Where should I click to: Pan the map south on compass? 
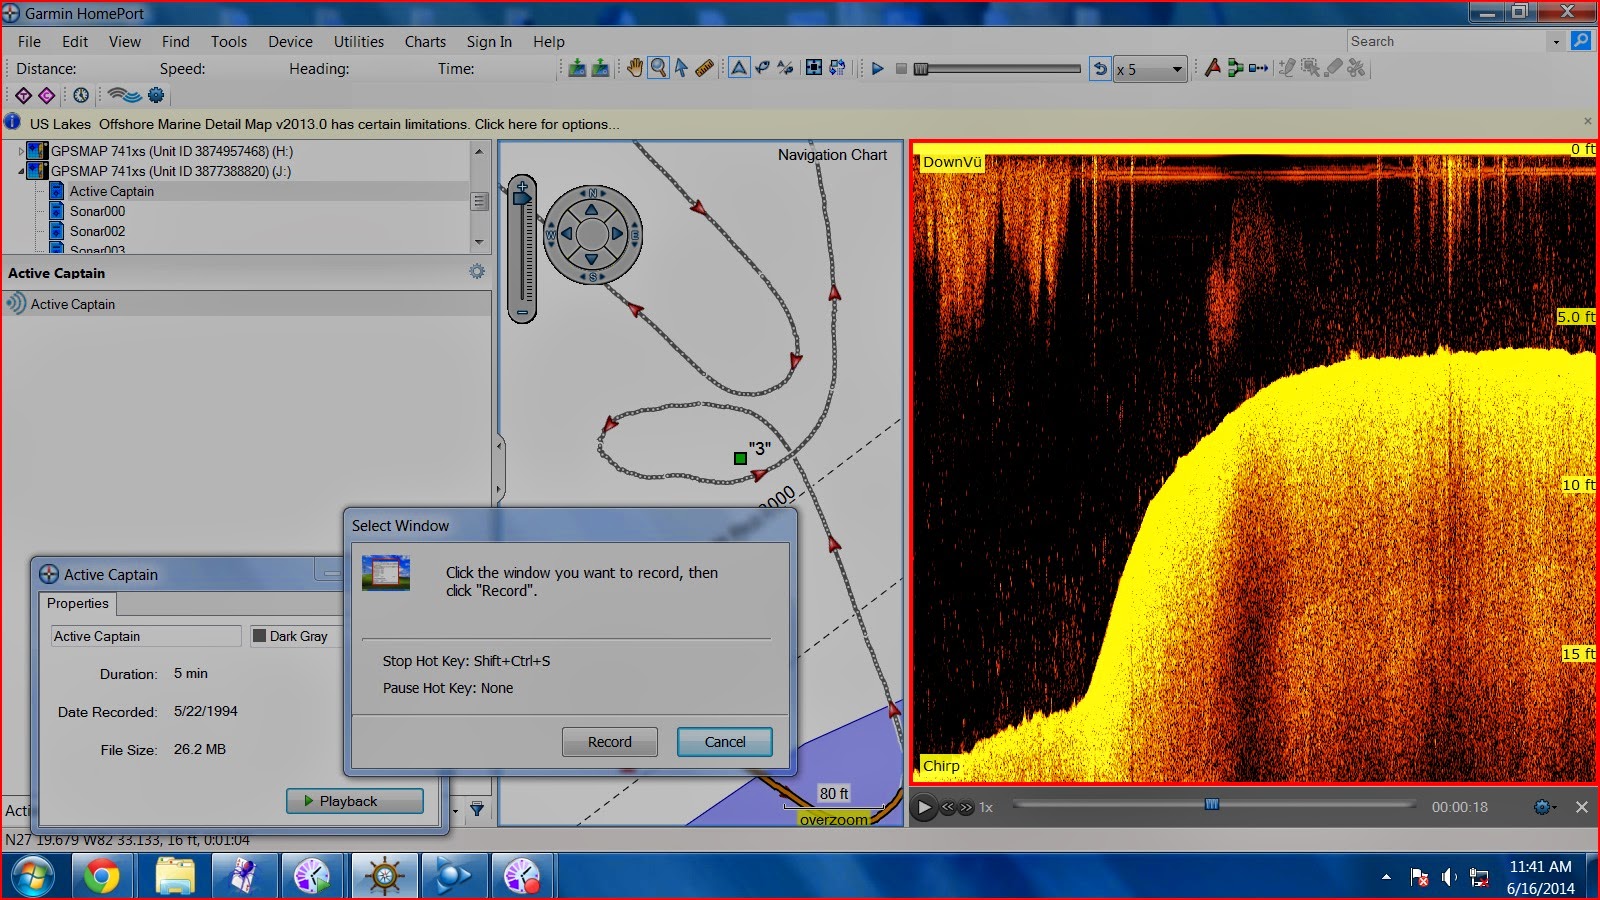[x=592, y=260]
